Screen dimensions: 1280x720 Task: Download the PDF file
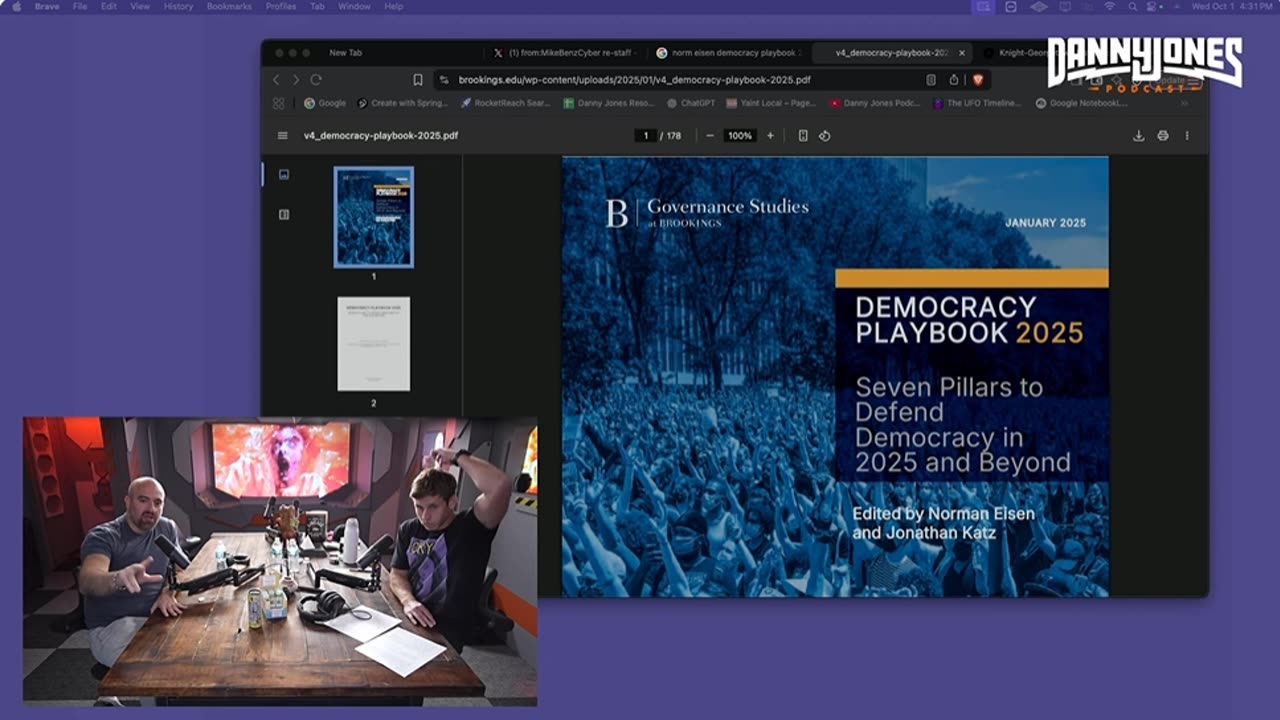point(1138,136)
